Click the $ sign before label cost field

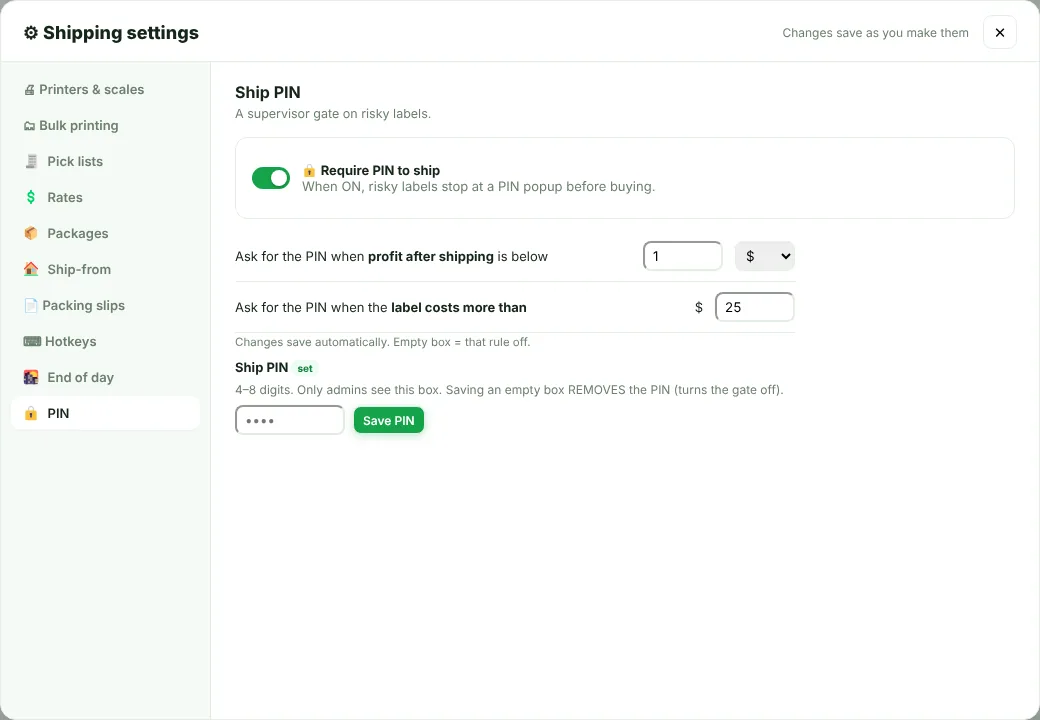[x=698, y=308]
